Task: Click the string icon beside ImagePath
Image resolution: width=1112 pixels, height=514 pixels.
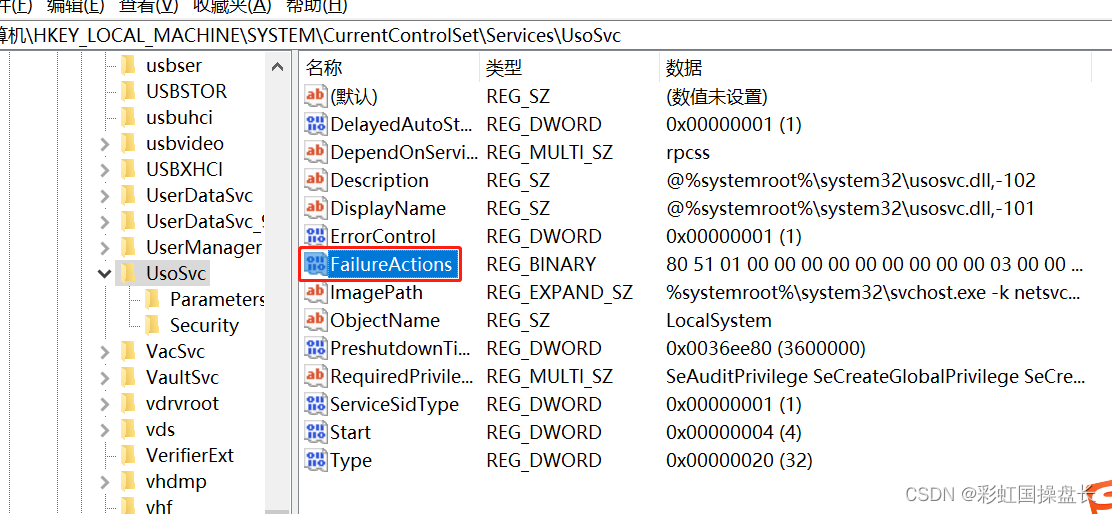Action: point(316,293)
